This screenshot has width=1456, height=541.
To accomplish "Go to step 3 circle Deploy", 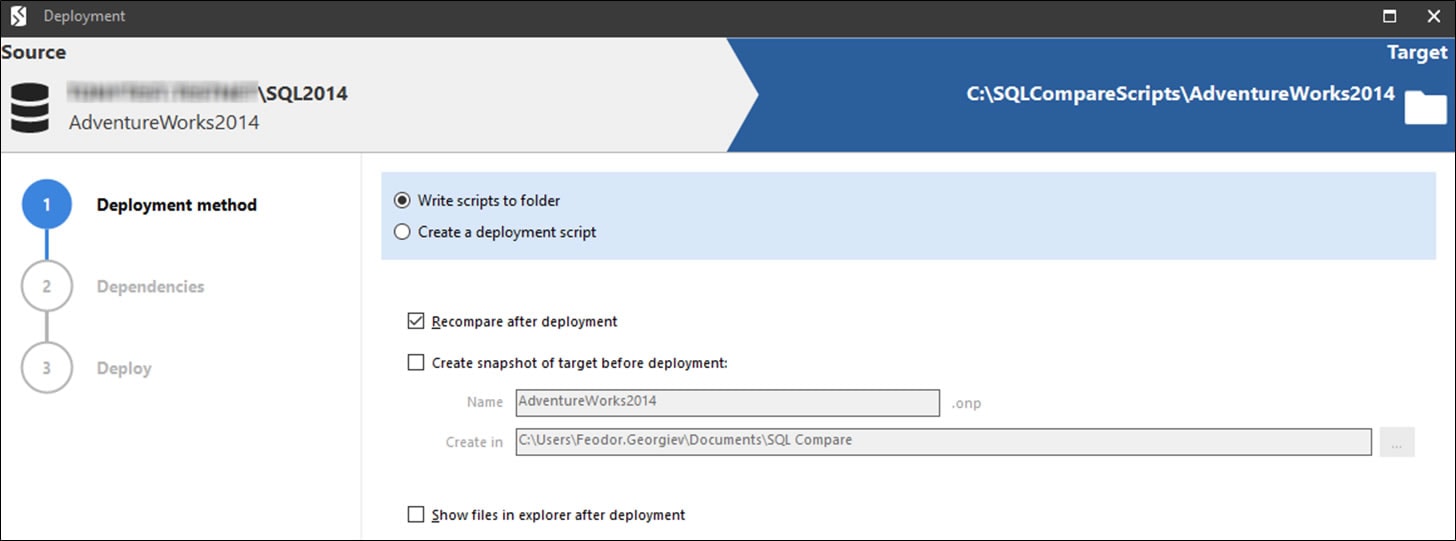I will 46,368.
